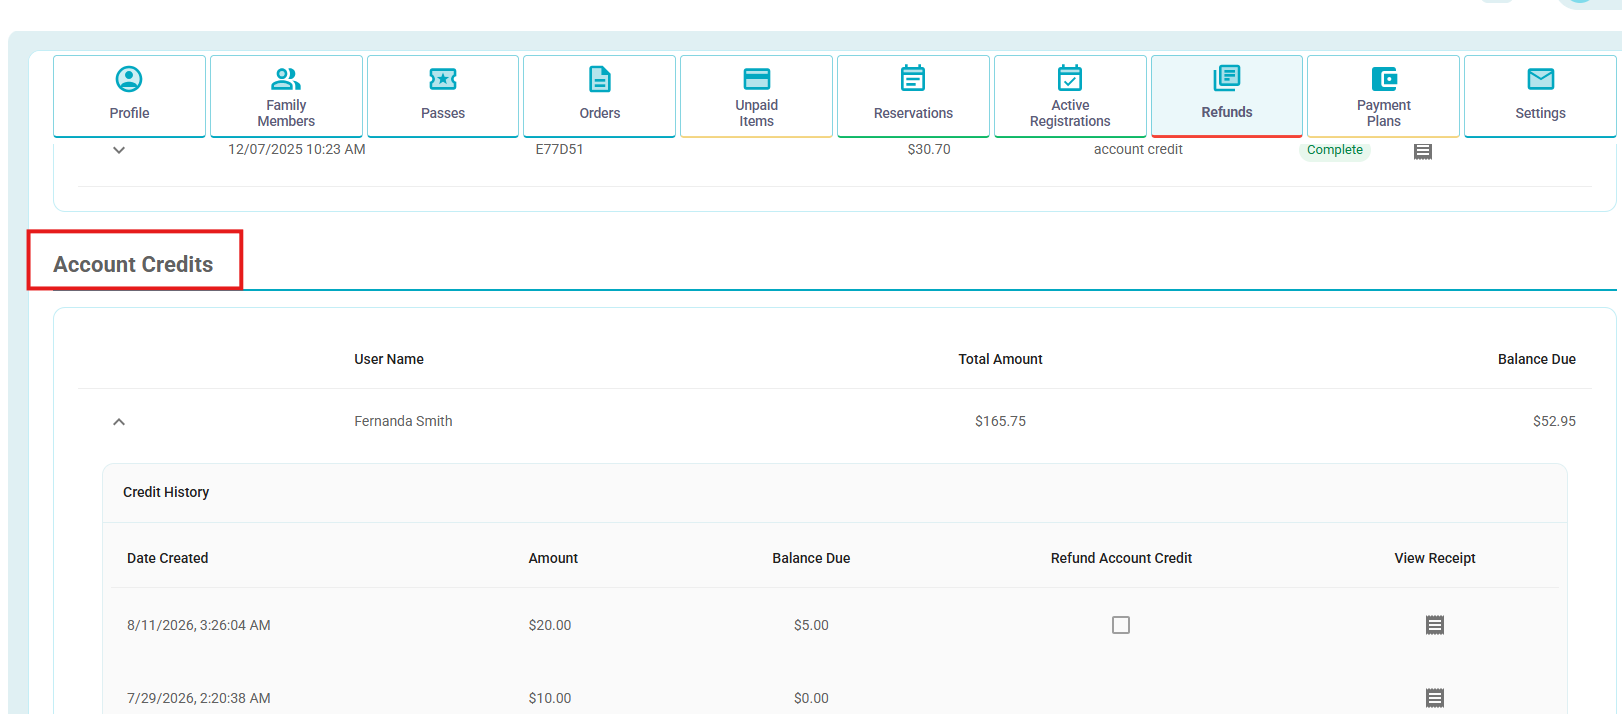Click the $165.75 total amount
Viewport: 1622px width, 714px height.
(x=1000, y=421)
